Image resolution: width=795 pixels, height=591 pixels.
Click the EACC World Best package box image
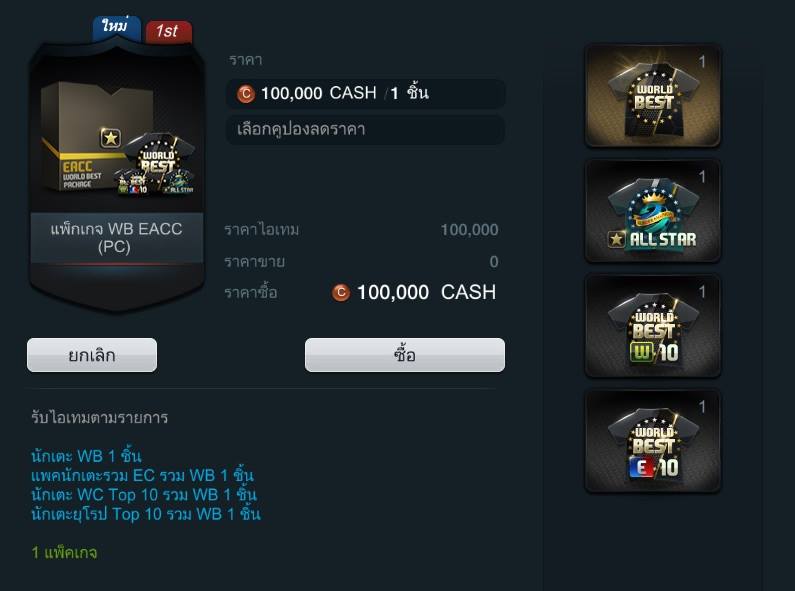[117, 139]
